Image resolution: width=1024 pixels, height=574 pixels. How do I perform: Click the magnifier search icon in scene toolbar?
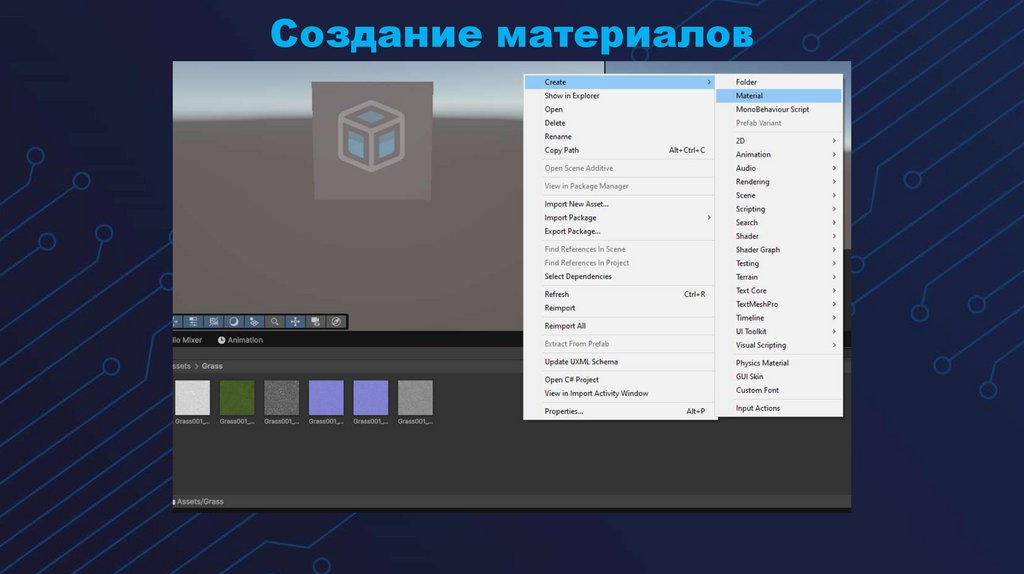[275, 321]
